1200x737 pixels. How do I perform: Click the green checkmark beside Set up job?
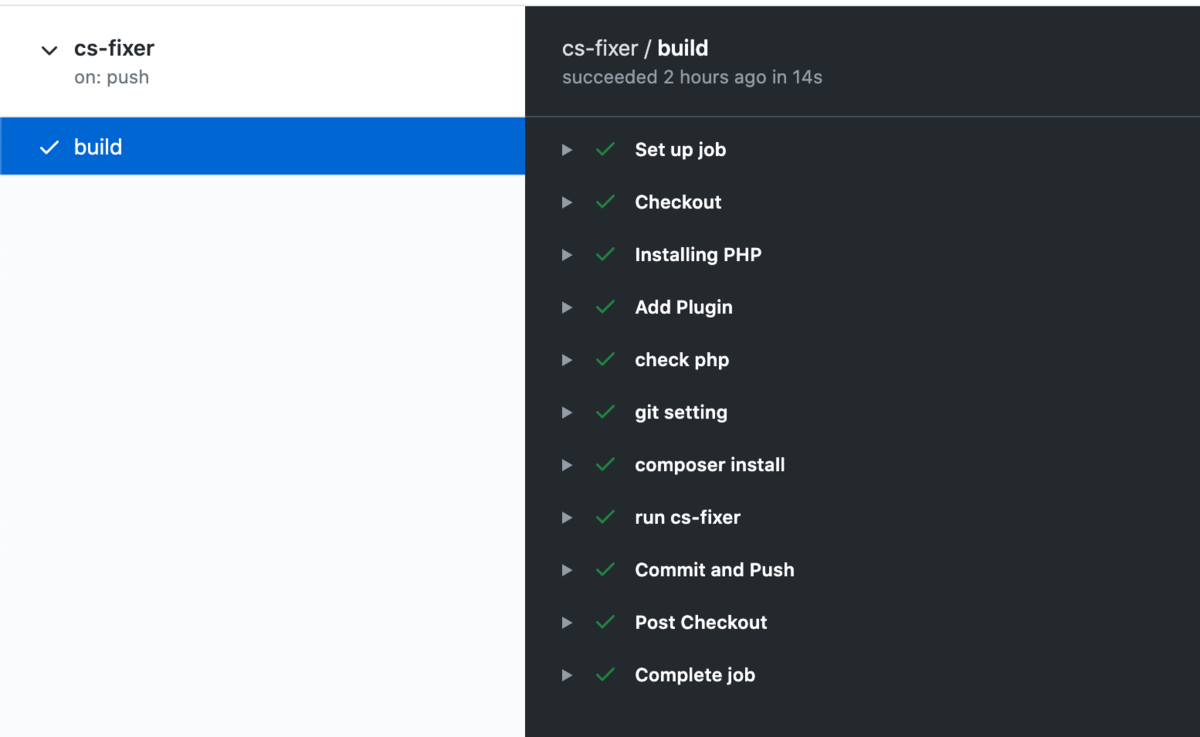[x=605, y=149]
